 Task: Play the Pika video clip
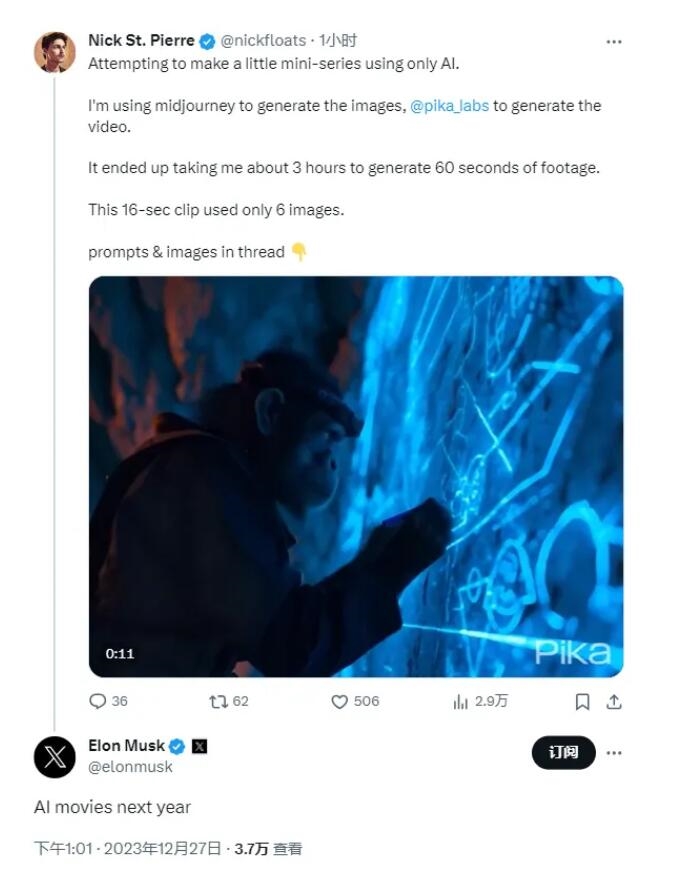click(355, 476)
